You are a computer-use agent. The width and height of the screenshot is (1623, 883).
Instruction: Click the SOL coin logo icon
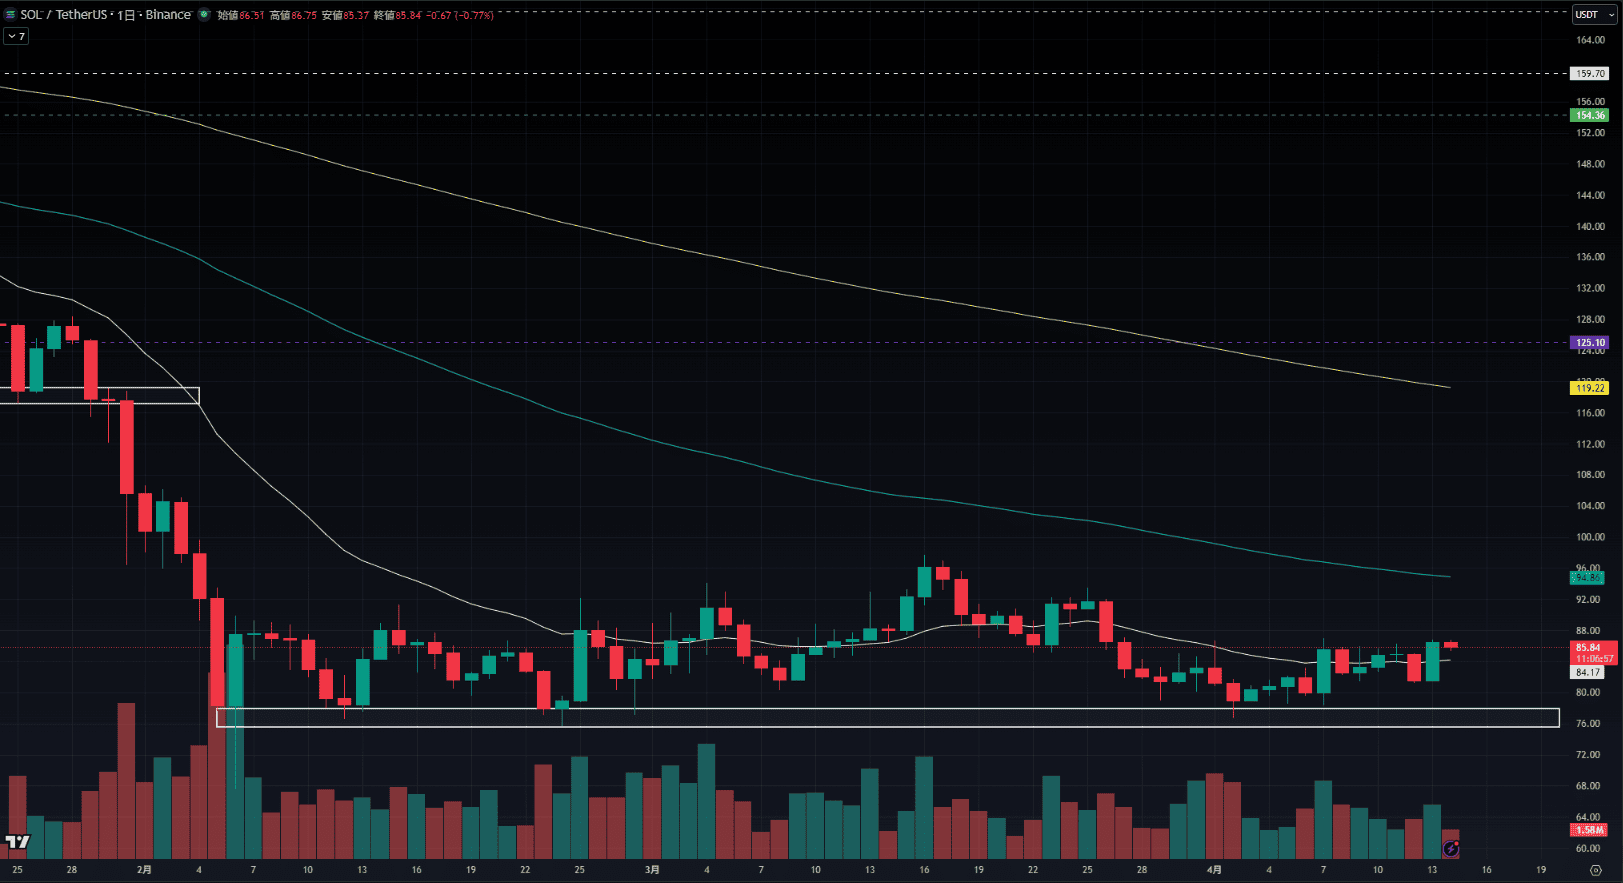pyautogui.click(x=11, y=15)
